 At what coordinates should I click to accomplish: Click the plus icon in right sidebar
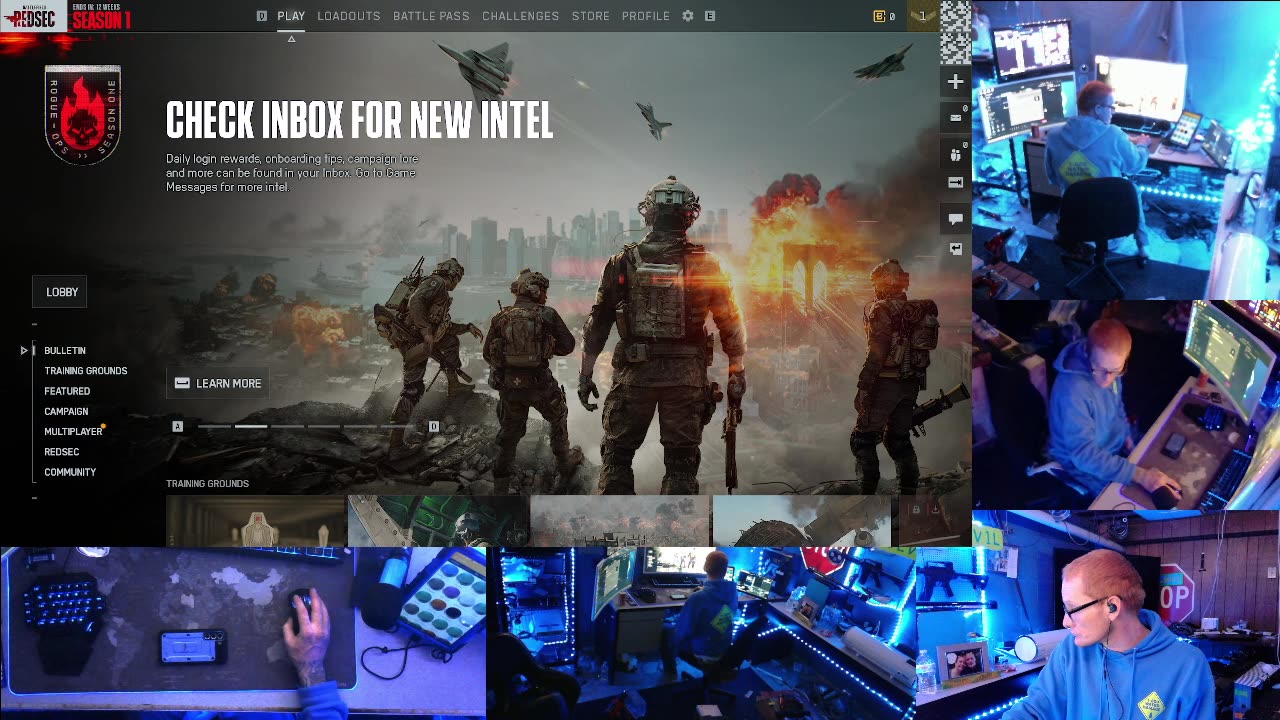tap(955, 82)
